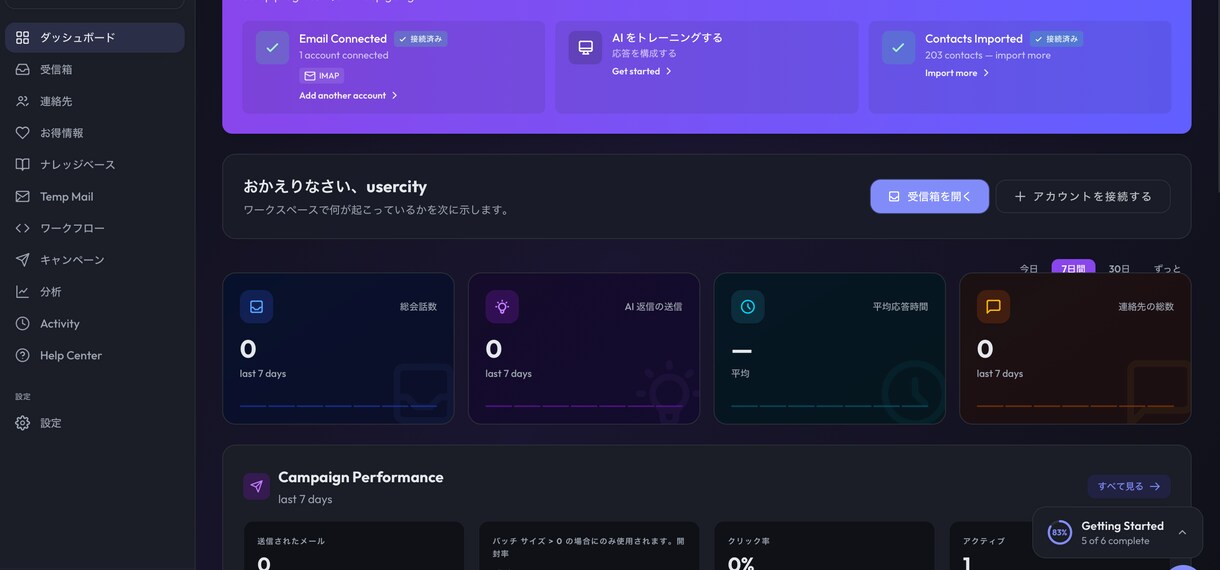The height and width of the screenshot is (570, 1220).
Task: Click 受信箱を開く button
Action: (x=929, y=197)
